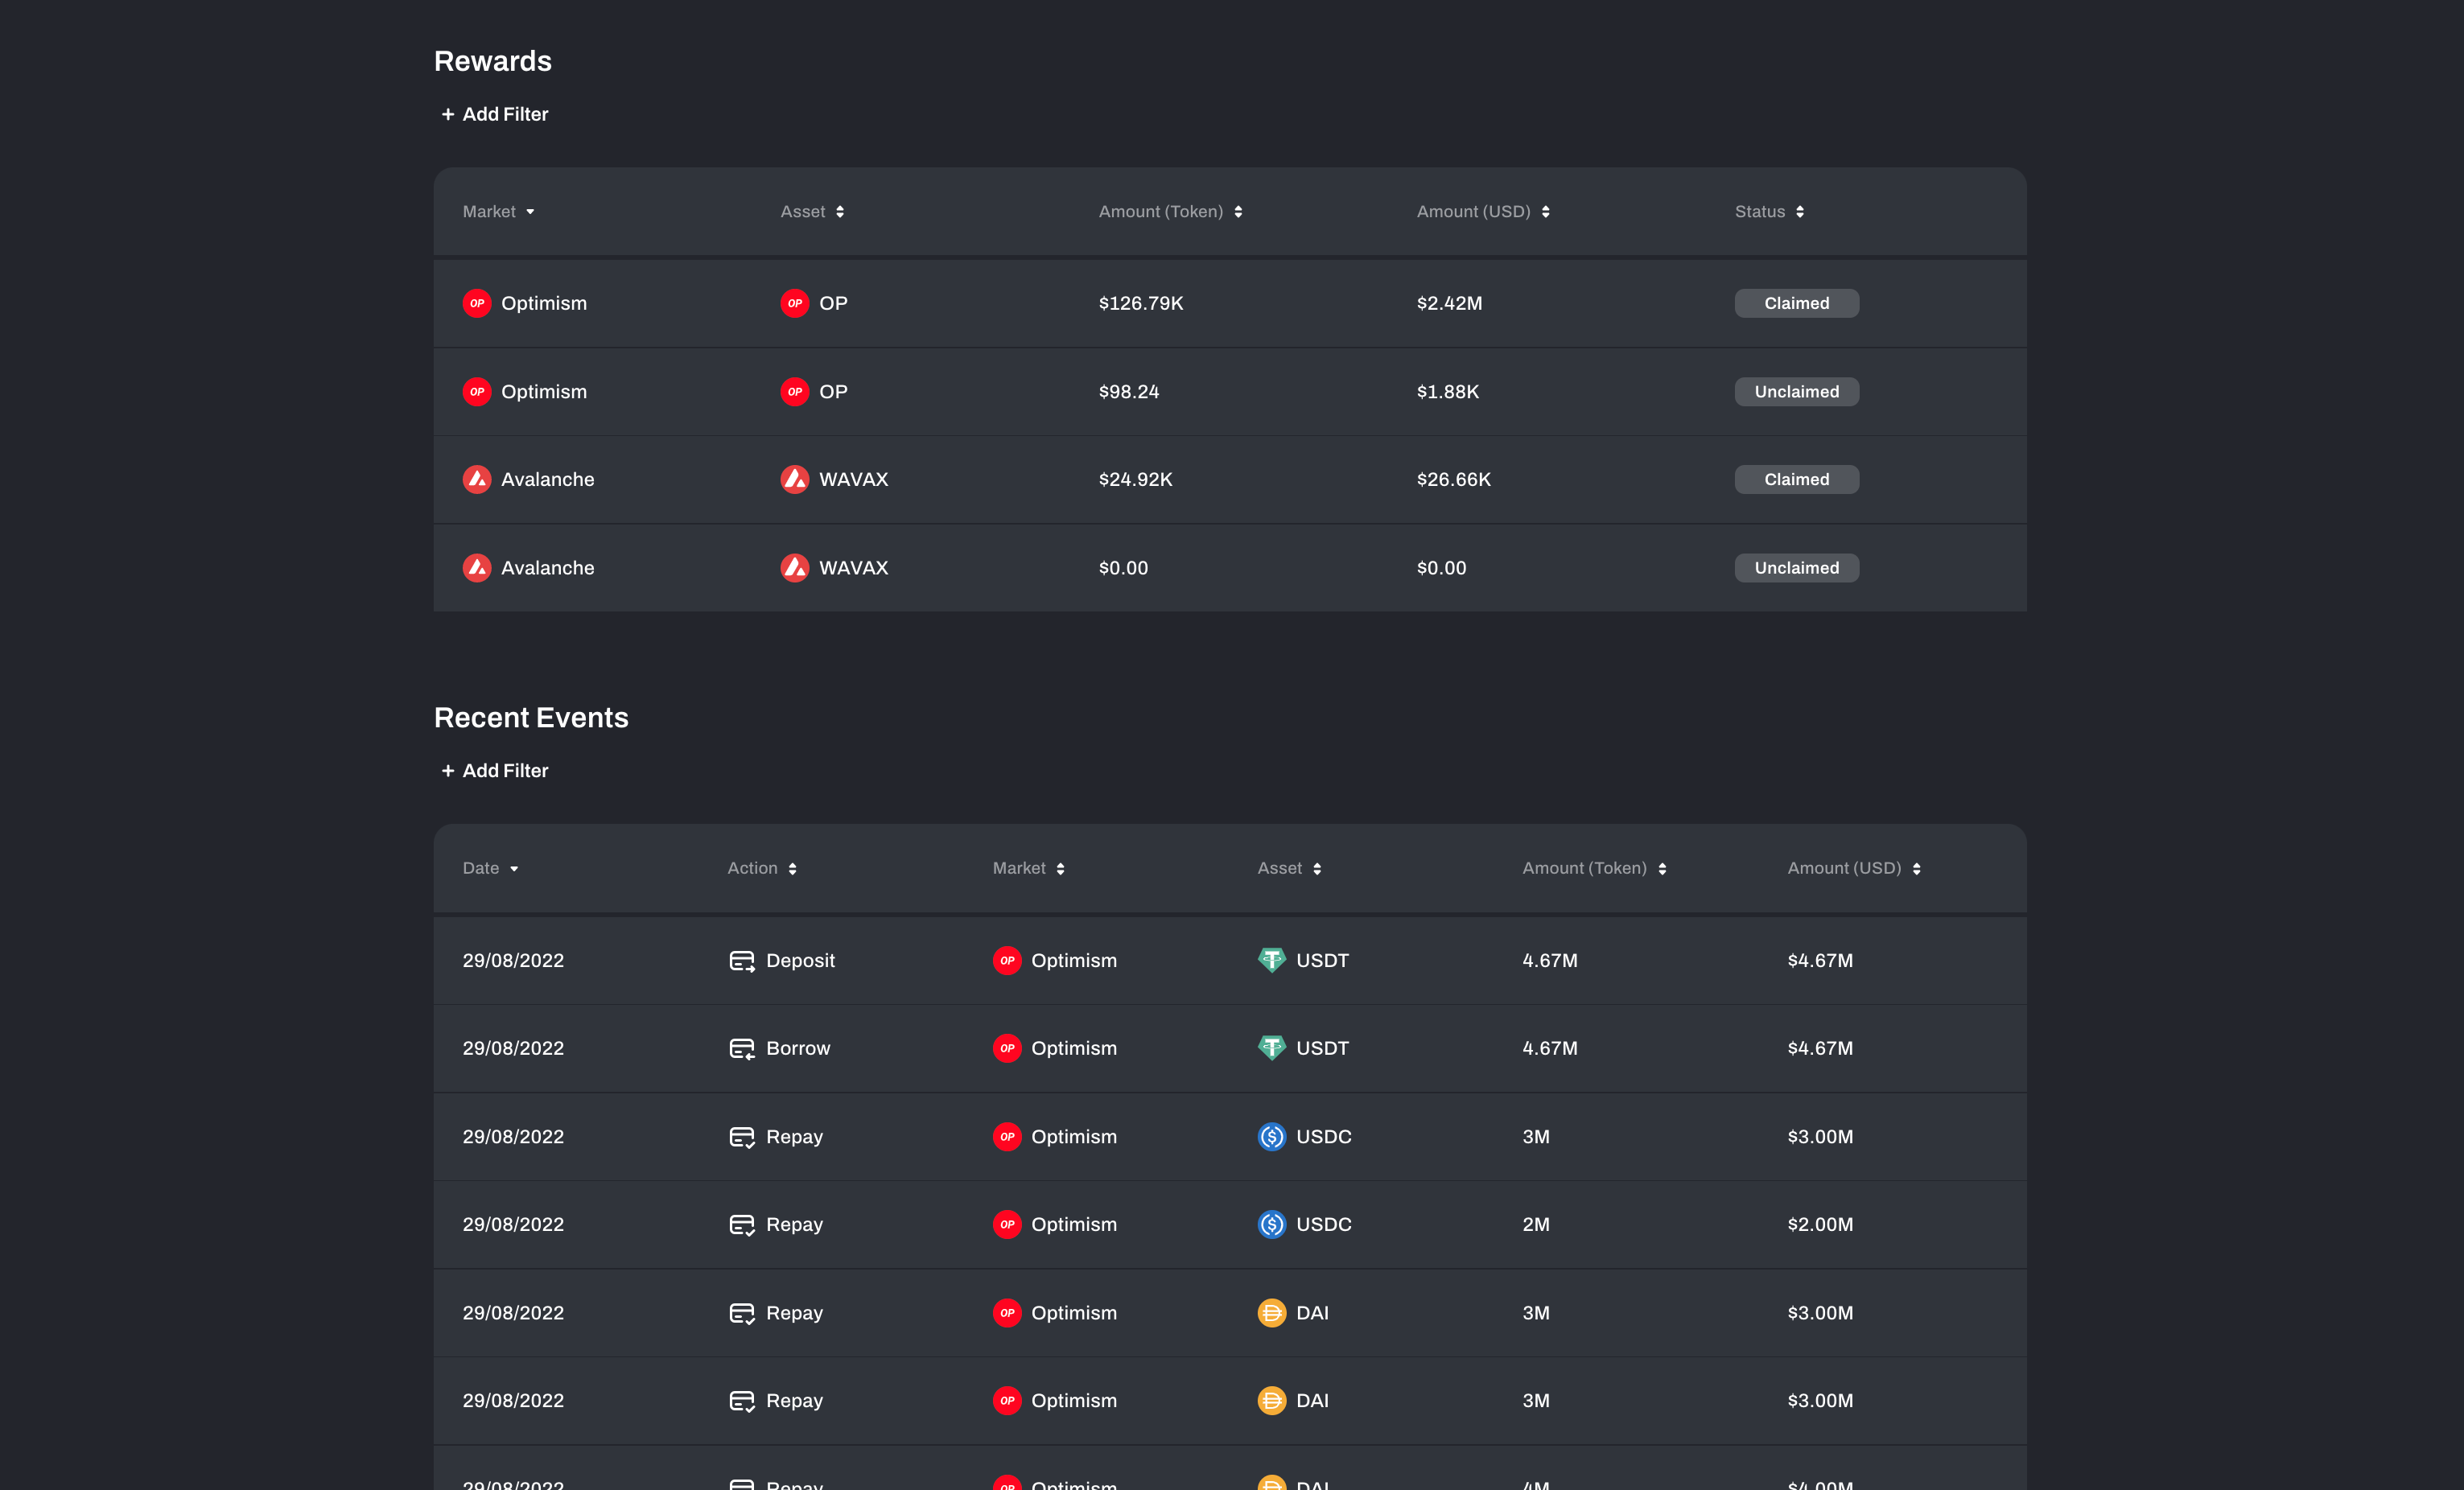
Task: Sort rewards by Amount (Token) header
Action: tap(1169, 211)
